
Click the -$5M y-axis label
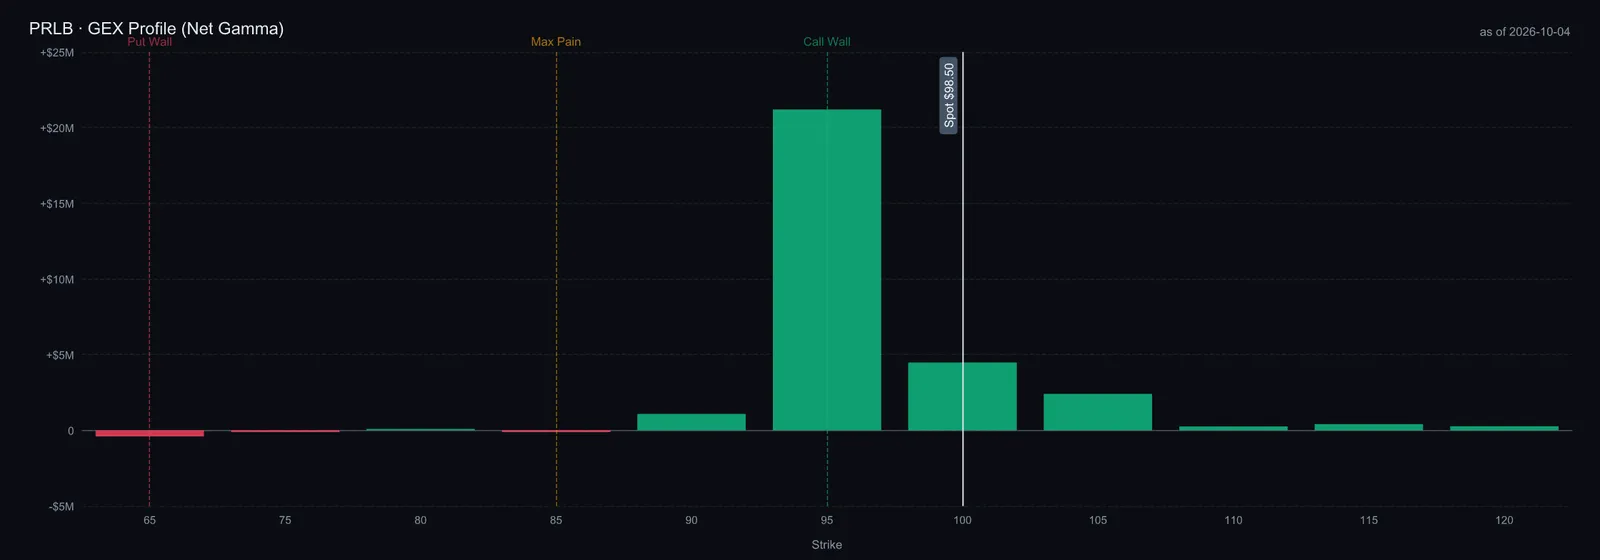pos(61,507)
